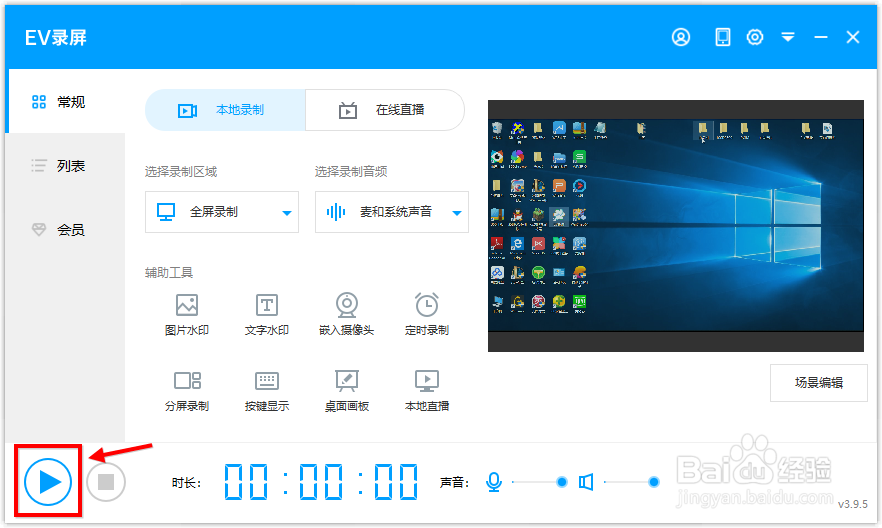Screen dimensions: 882x528
Task: Close the EV录屏 window
Action: (853, 38)
